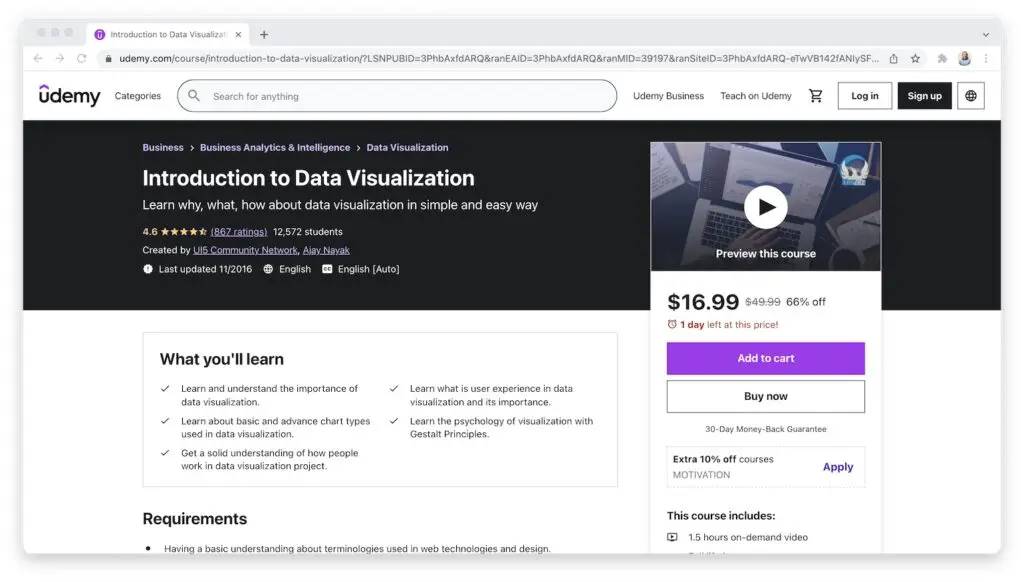Click Add to cart
The height and width of the screenshot is (582, 1024).
(x=765, y=359)
